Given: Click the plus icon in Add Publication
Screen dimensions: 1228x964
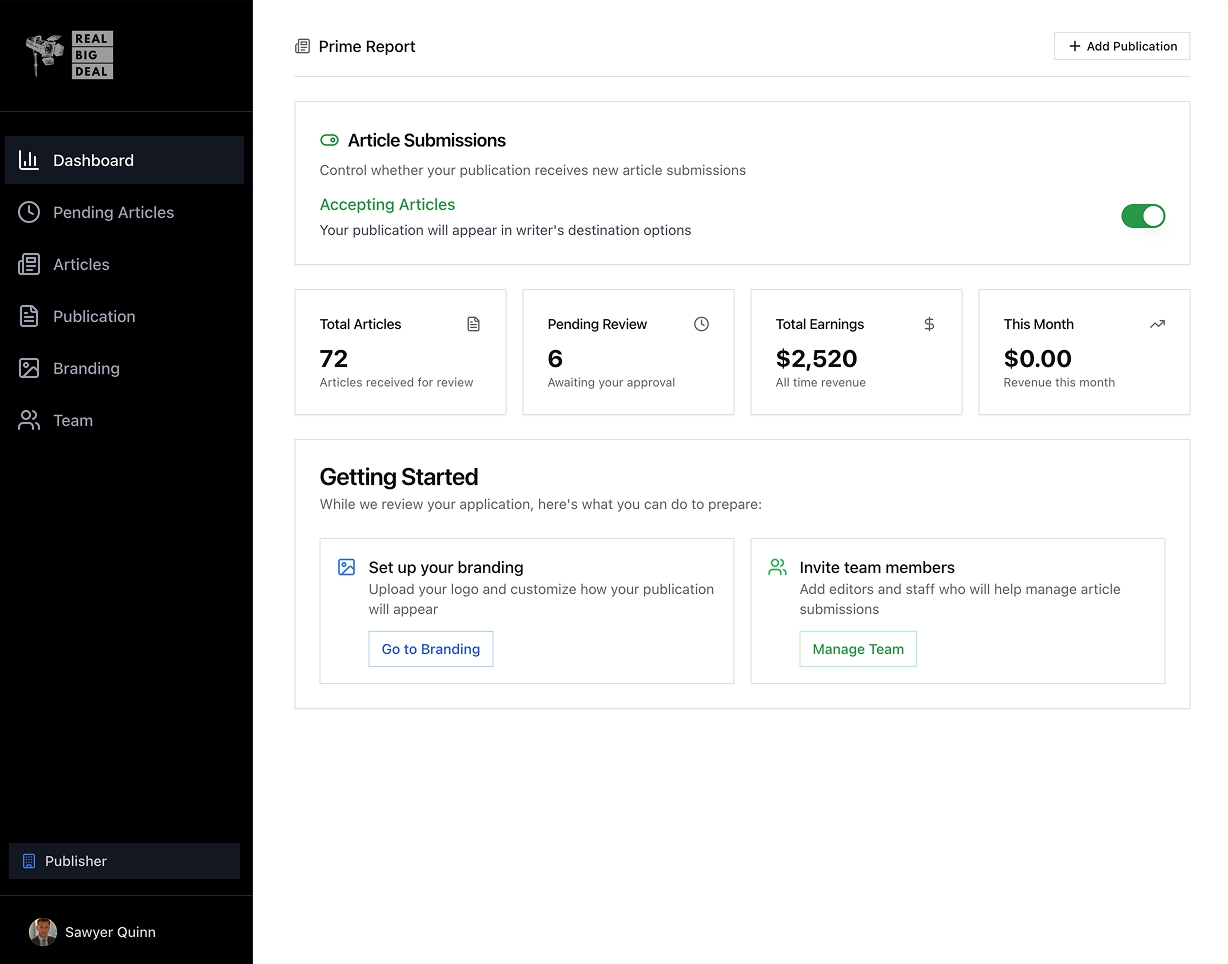Looking at the screenshot, I should 1075,46.
